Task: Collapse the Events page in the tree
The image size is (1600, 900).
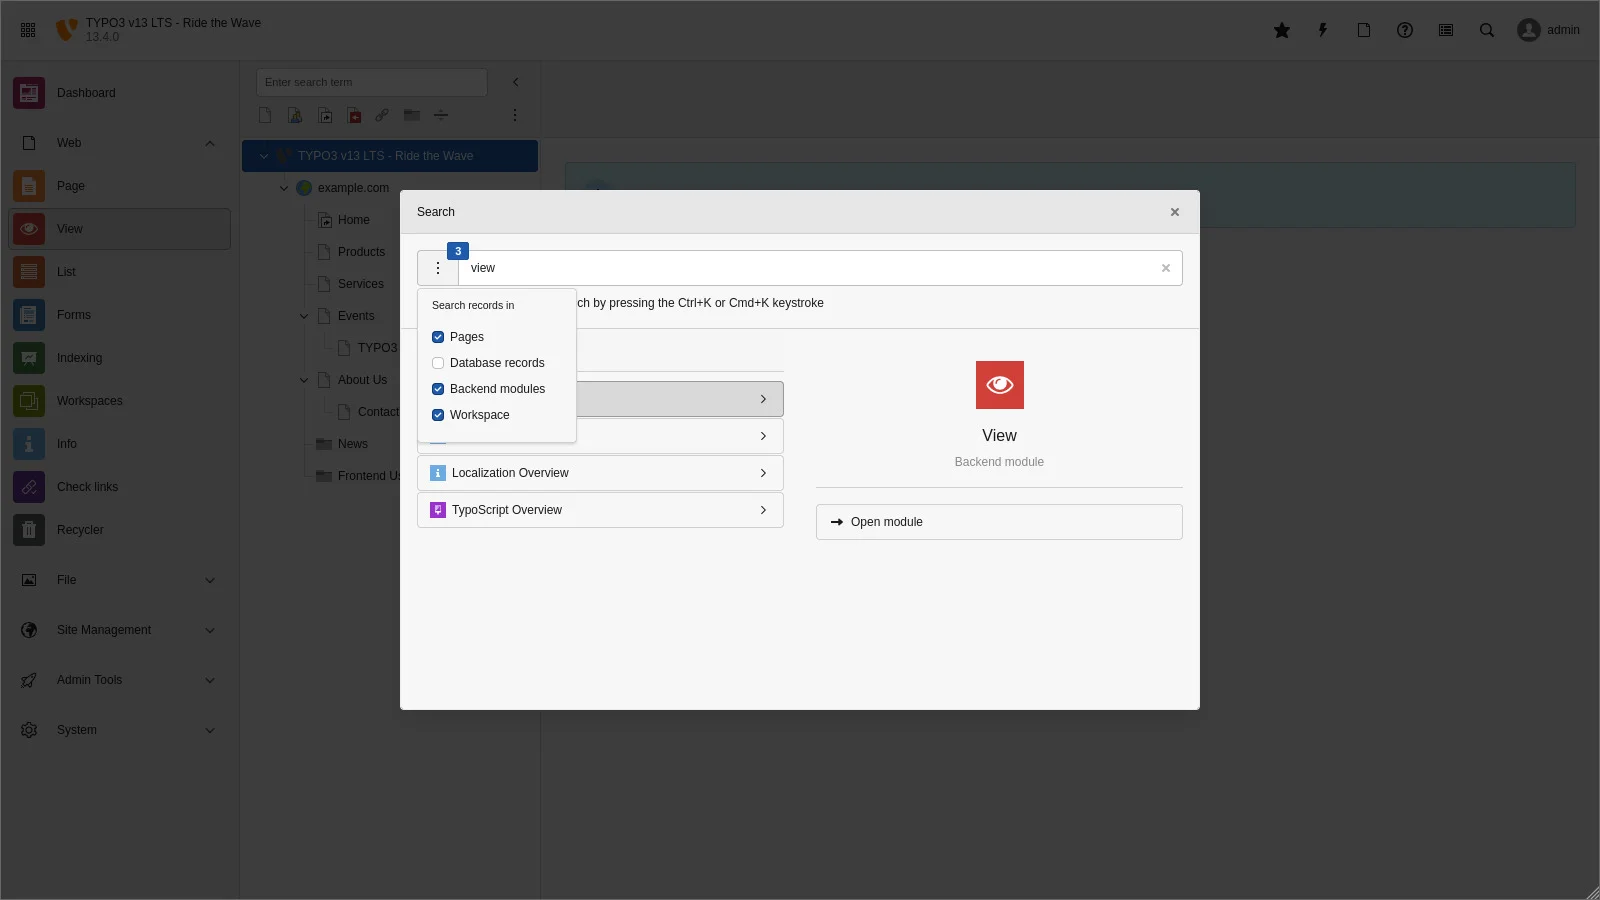Action: [303, 316]
